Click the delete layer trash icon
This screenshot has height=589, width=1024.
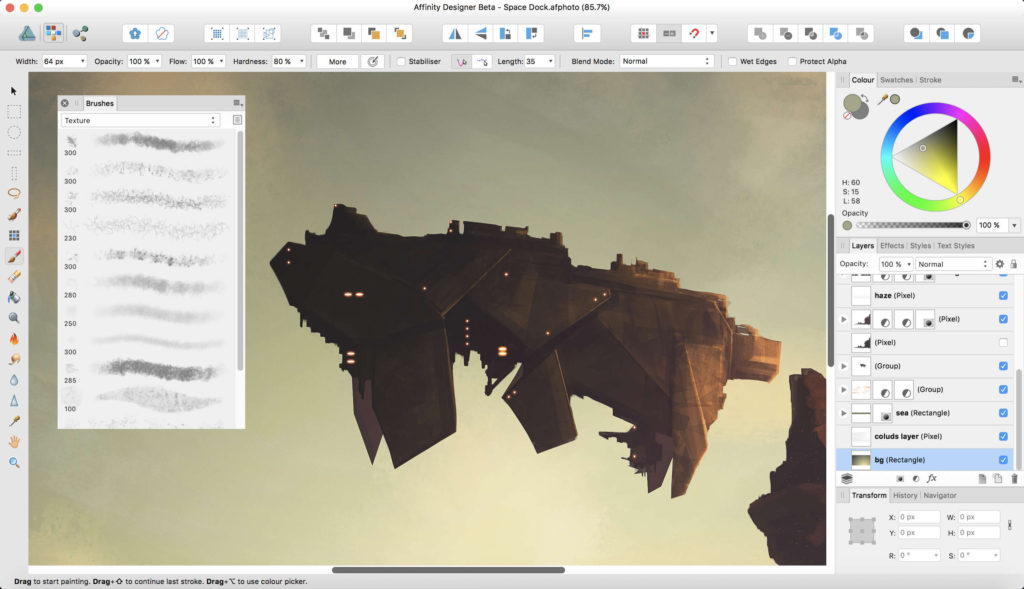[x=1014, y=479]
